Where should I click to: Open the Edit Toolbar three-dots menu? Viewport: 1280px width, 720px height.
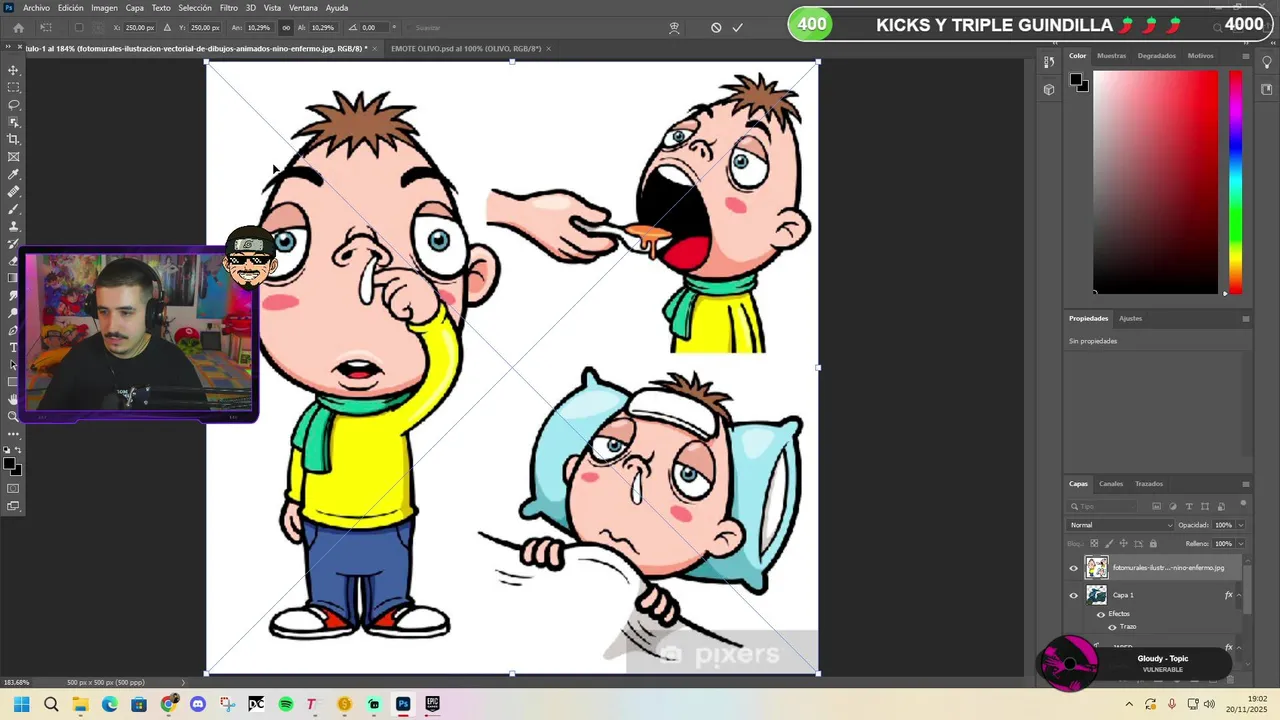[14, 434]
